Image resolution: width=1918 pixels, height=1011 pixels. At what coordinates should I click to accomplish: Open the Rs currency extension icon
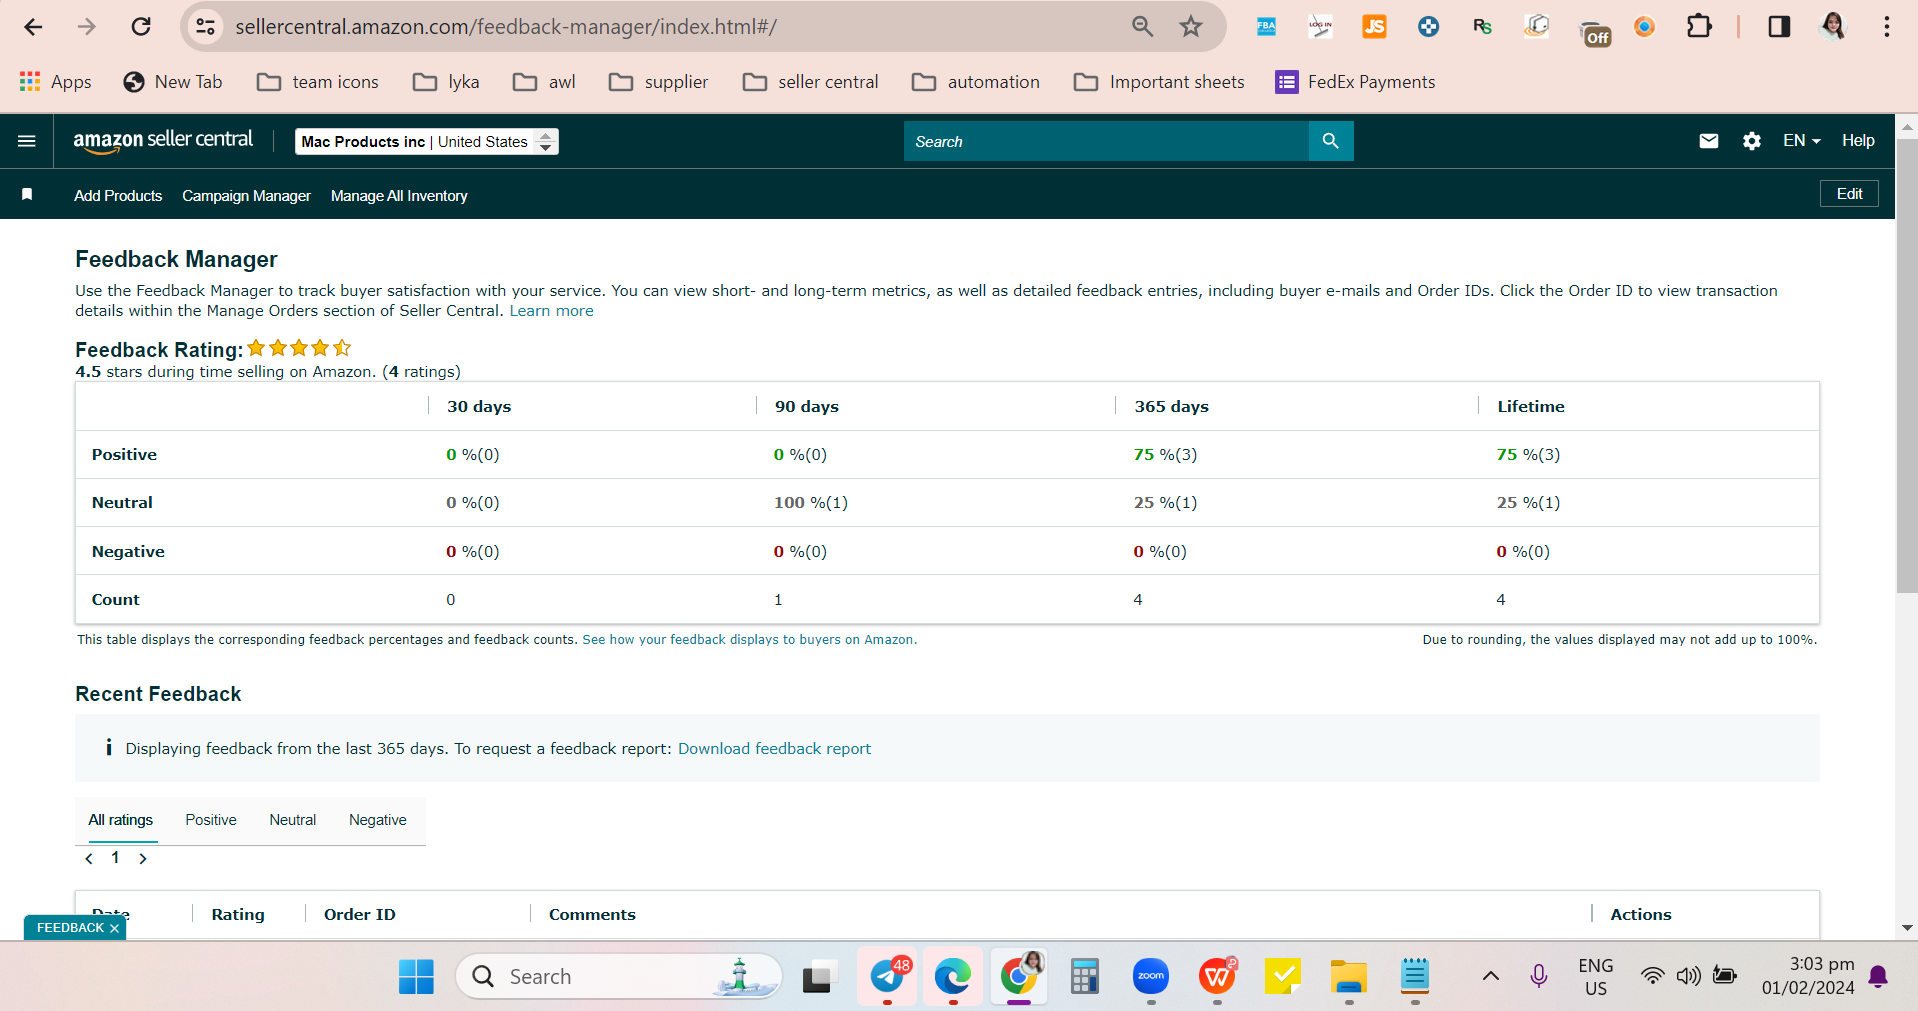[1482, 27]
